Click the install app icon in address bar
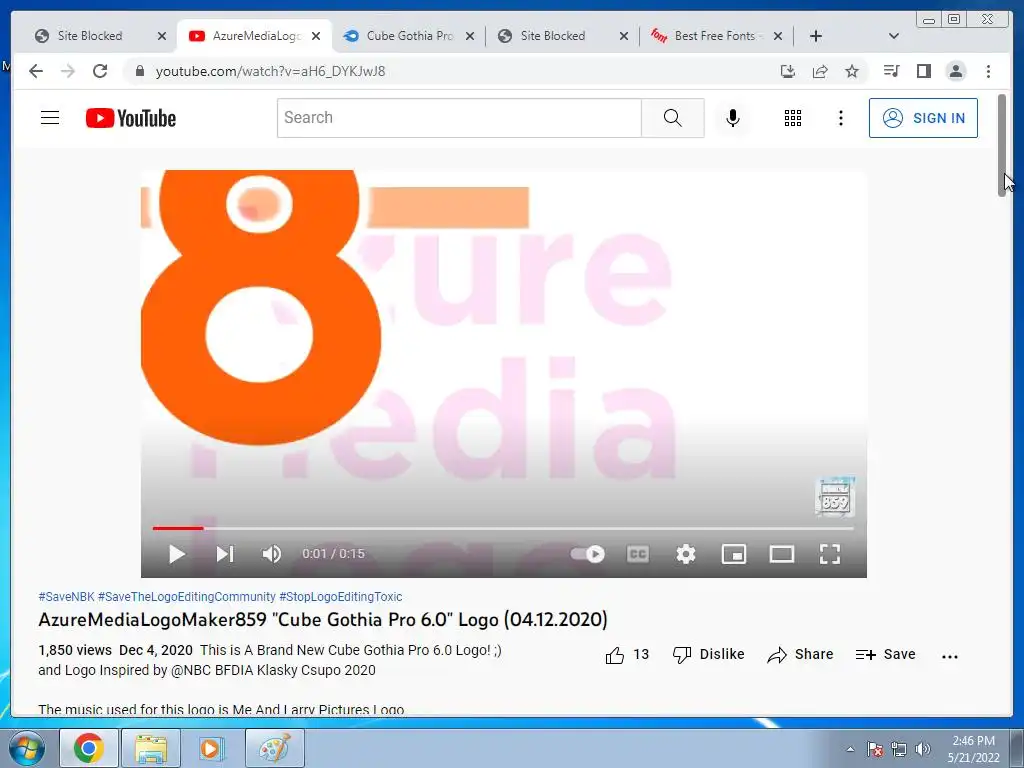Viewport: 1024px width, 768px height. [x=788, y=71]
